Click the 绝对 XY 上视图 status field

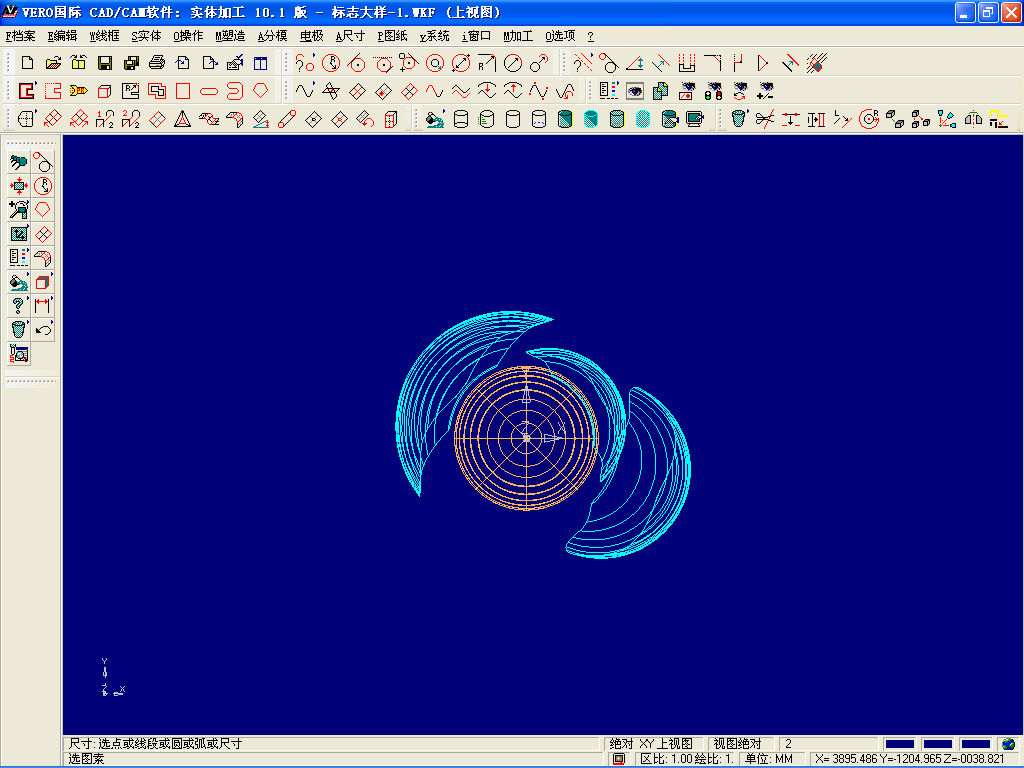pos(652,744)
